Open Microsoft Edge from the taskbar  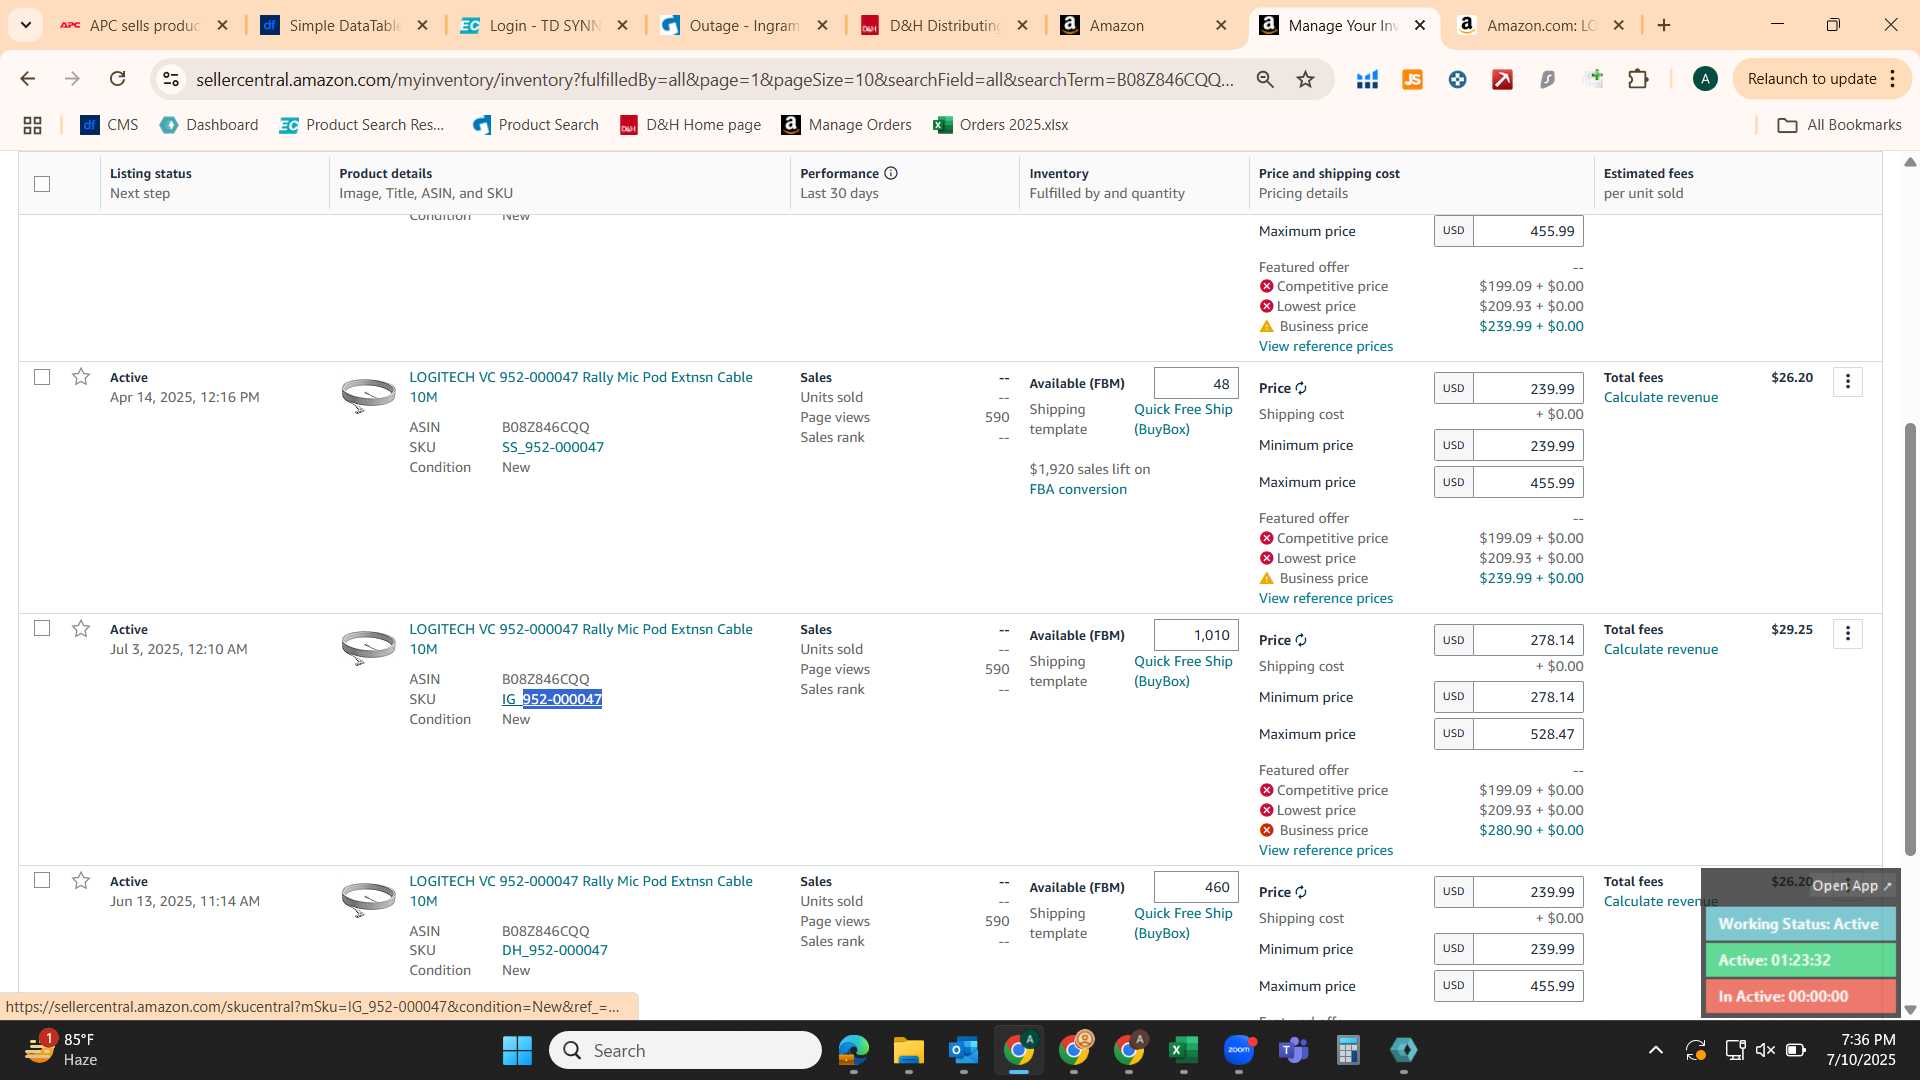click(853, 1050)
